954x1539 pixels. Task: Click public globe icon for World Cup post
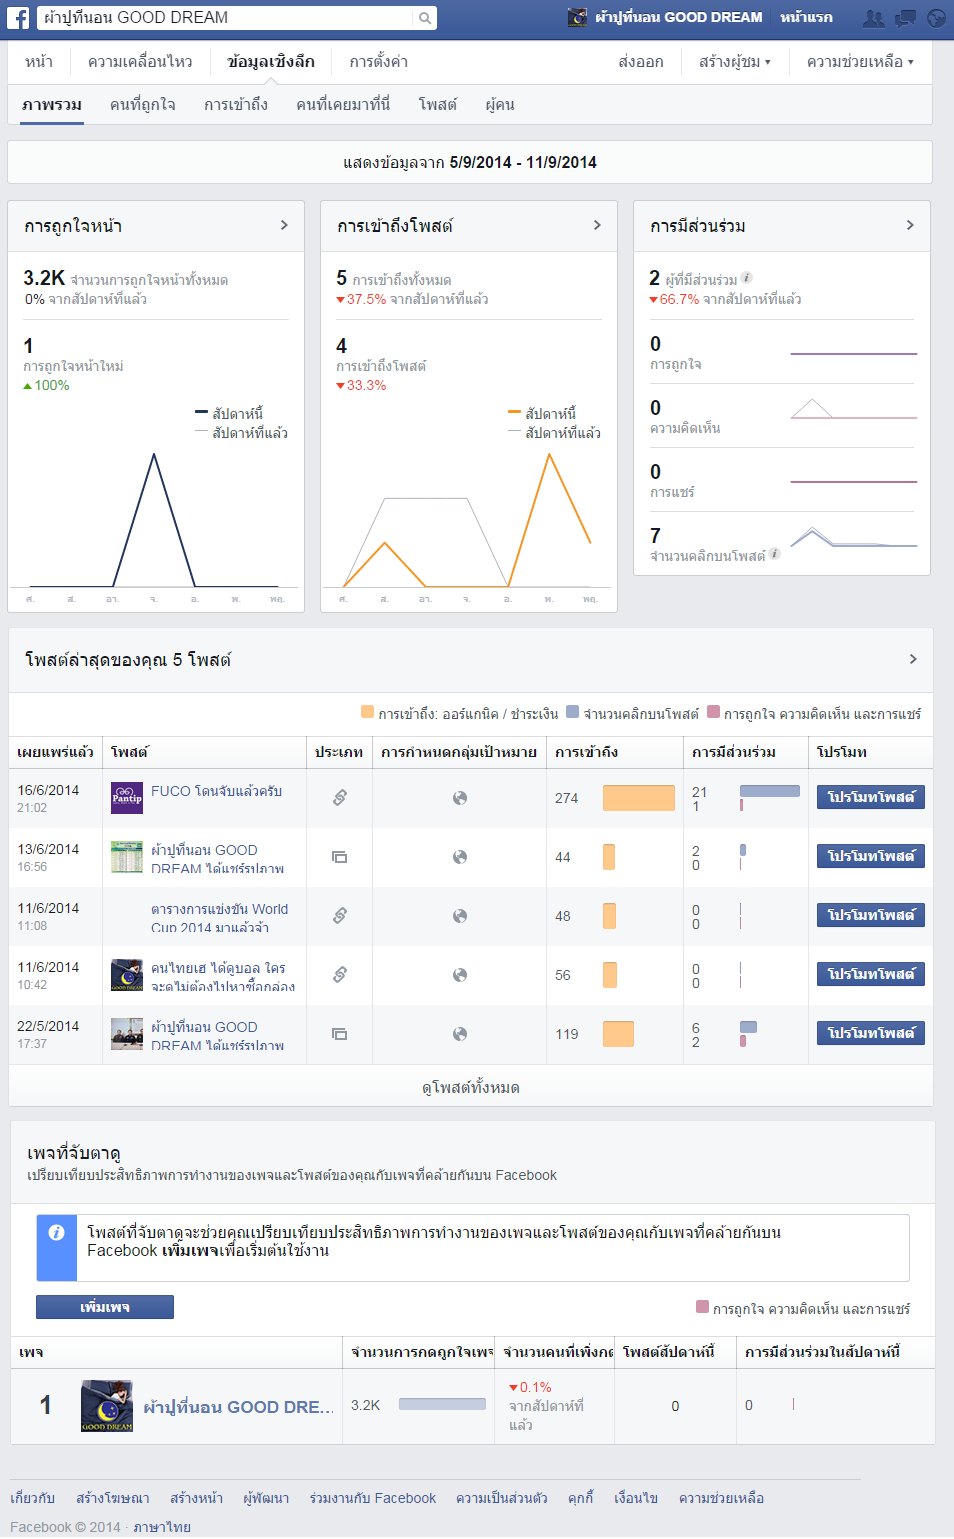(x=460, y=916)
